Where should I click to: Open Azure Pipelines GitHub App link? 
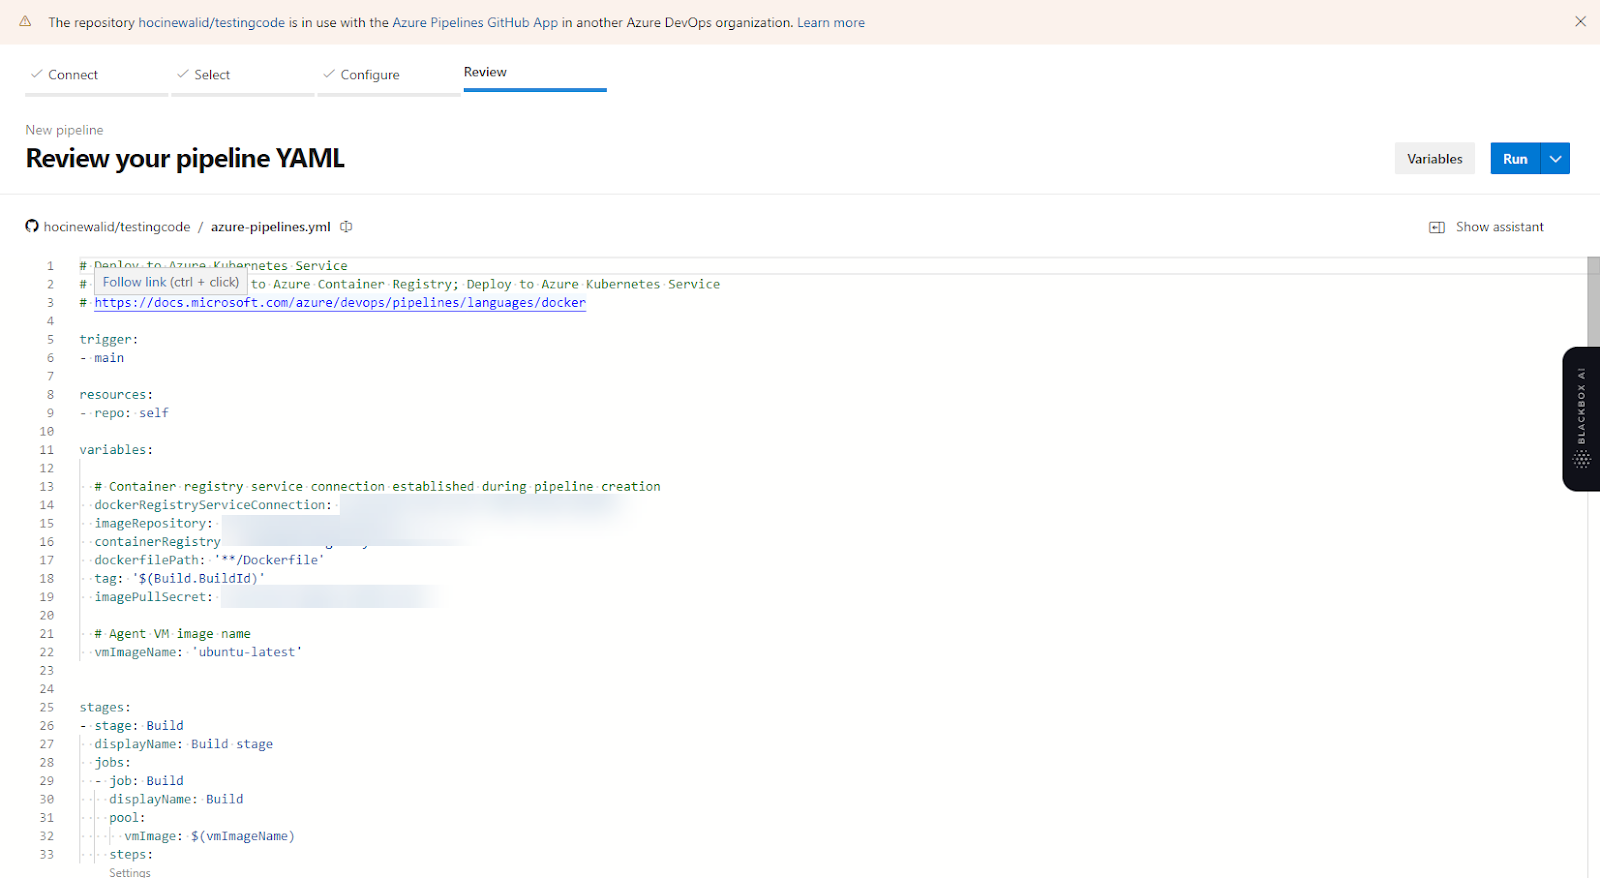[x=475, y=22]
